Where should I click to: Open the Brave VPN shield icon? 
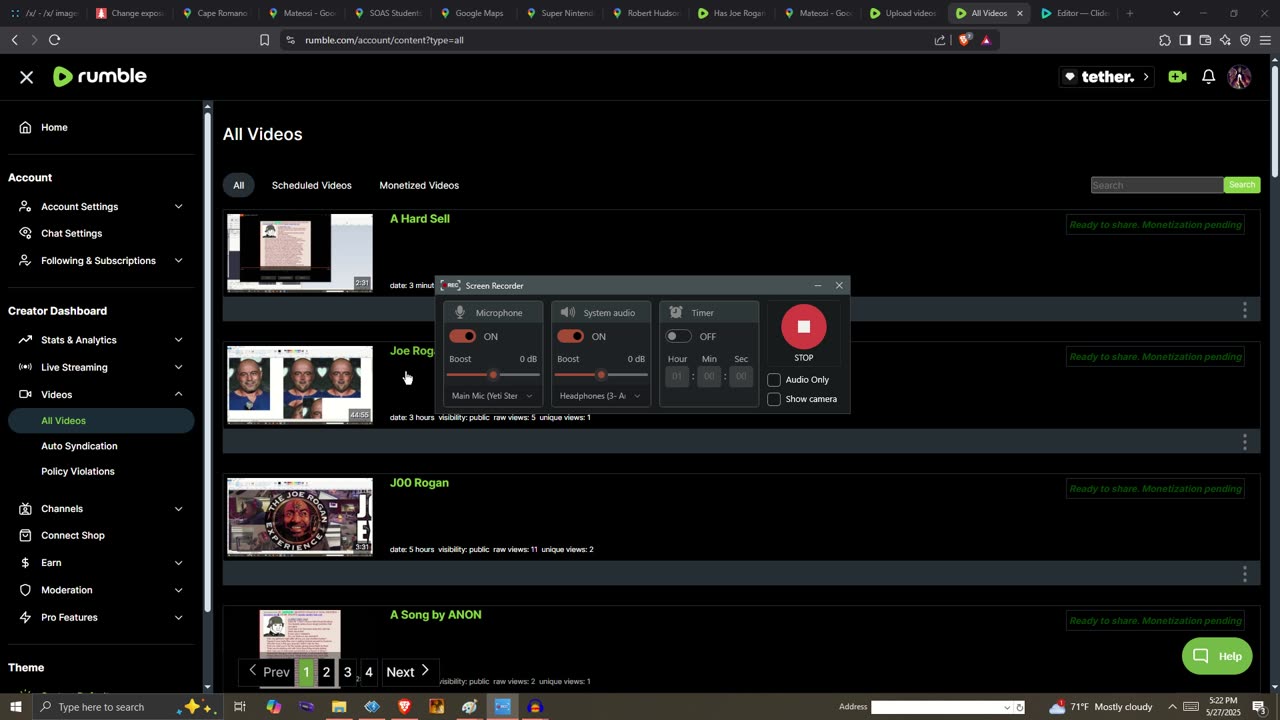pos(1245,40)
